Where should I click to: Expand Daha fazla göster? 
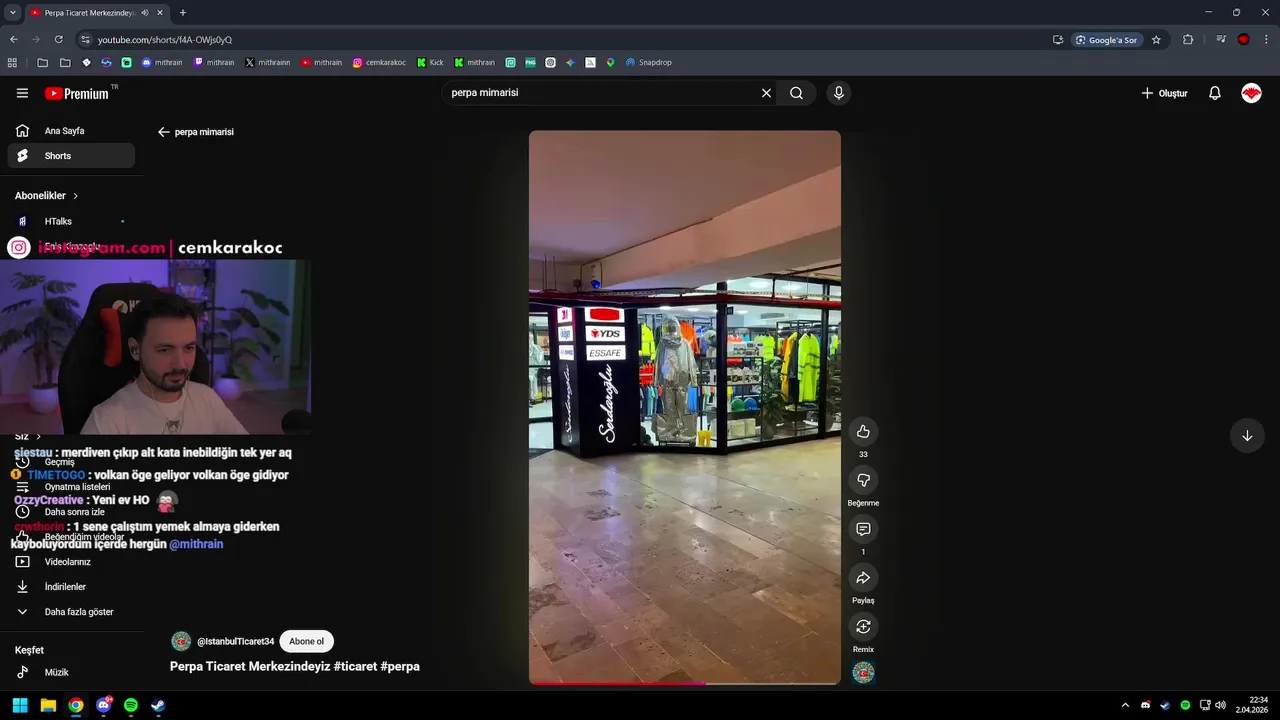click(71, 612)
